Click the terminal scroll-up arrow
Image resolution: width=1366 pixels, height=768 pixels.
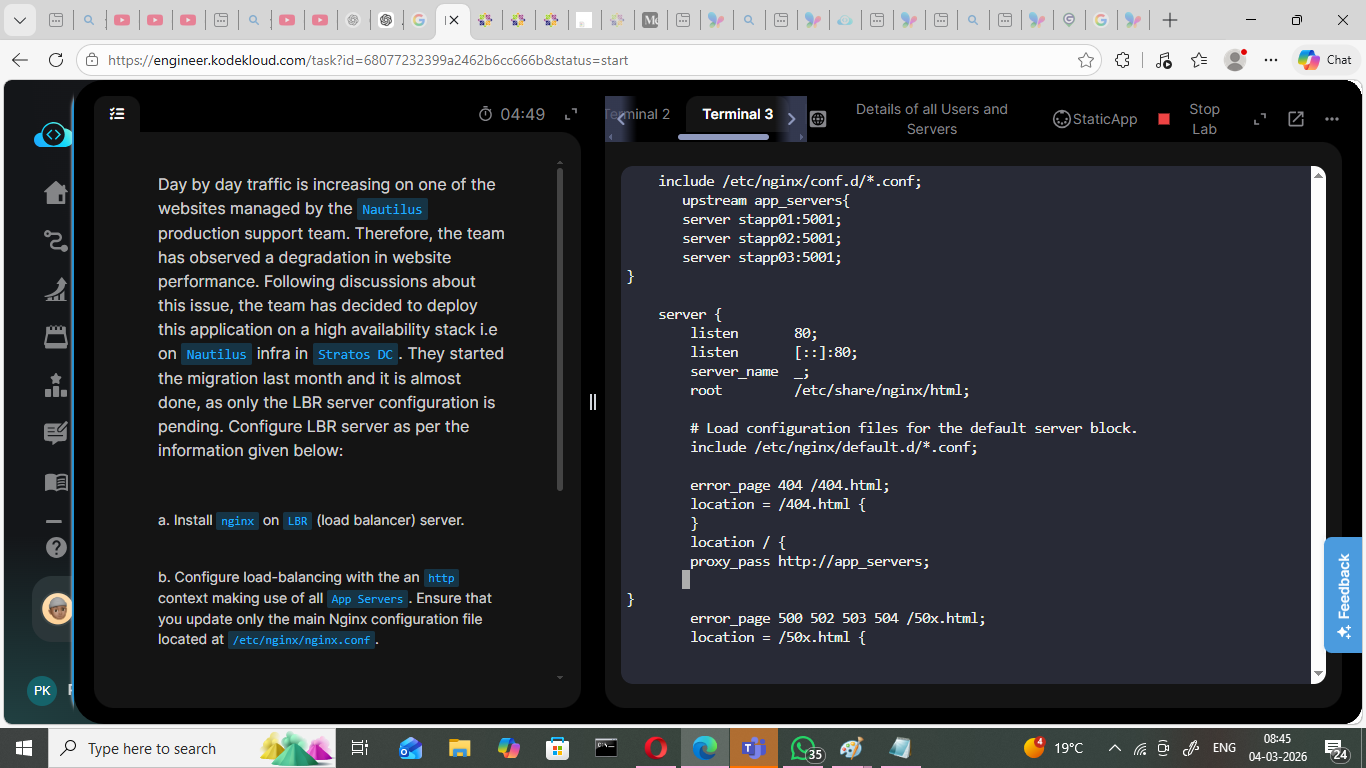point(1319,177)
